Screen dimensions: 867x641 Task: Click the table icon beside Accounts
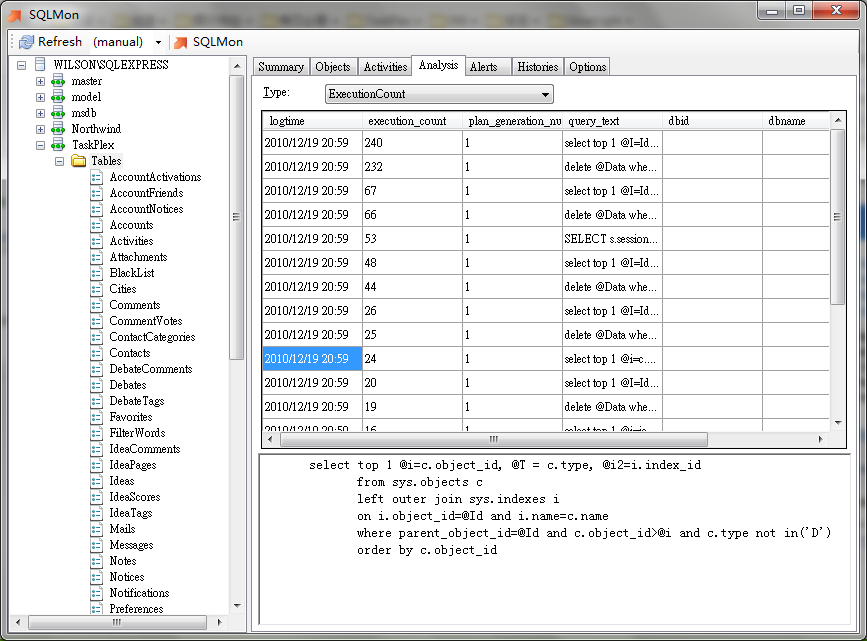(95, 224)
